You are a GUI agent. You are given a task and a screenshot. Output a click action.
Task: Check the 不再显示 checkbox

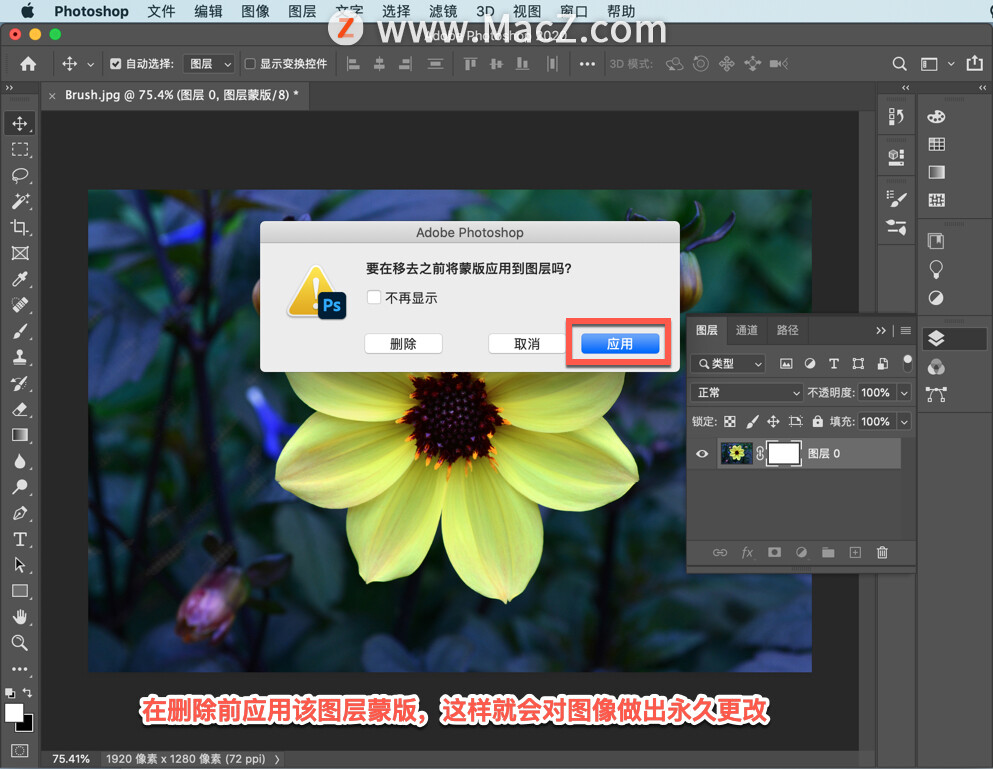[x=374, y=297]
